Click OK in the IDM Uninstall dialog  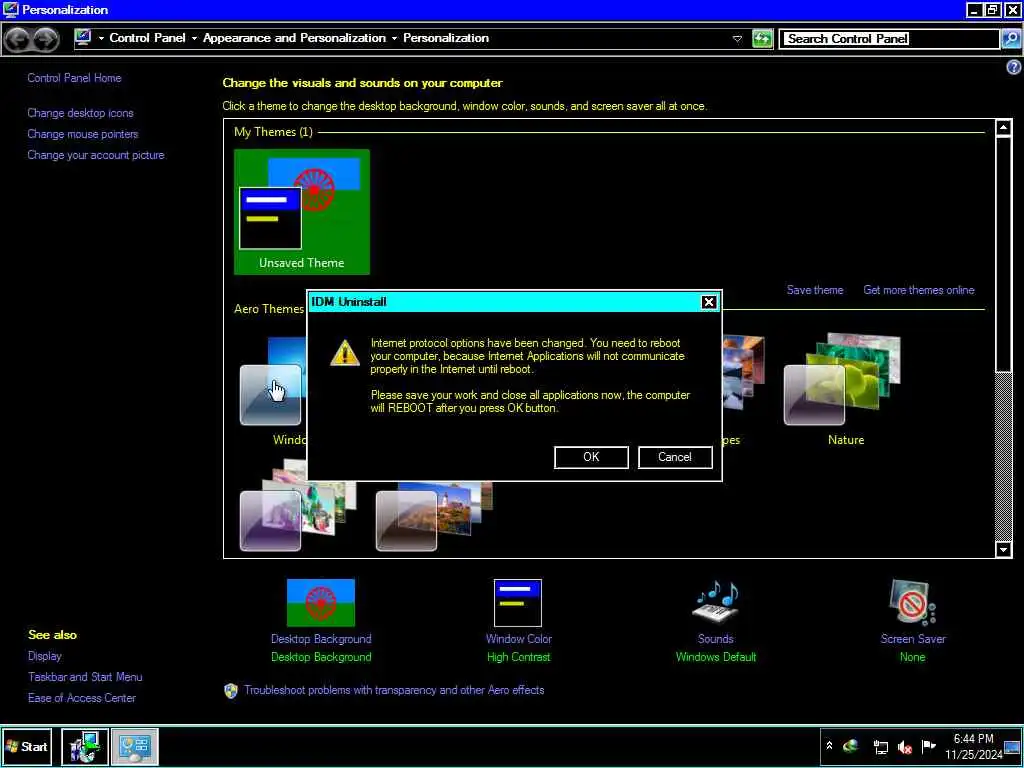[x=591, y=457]
